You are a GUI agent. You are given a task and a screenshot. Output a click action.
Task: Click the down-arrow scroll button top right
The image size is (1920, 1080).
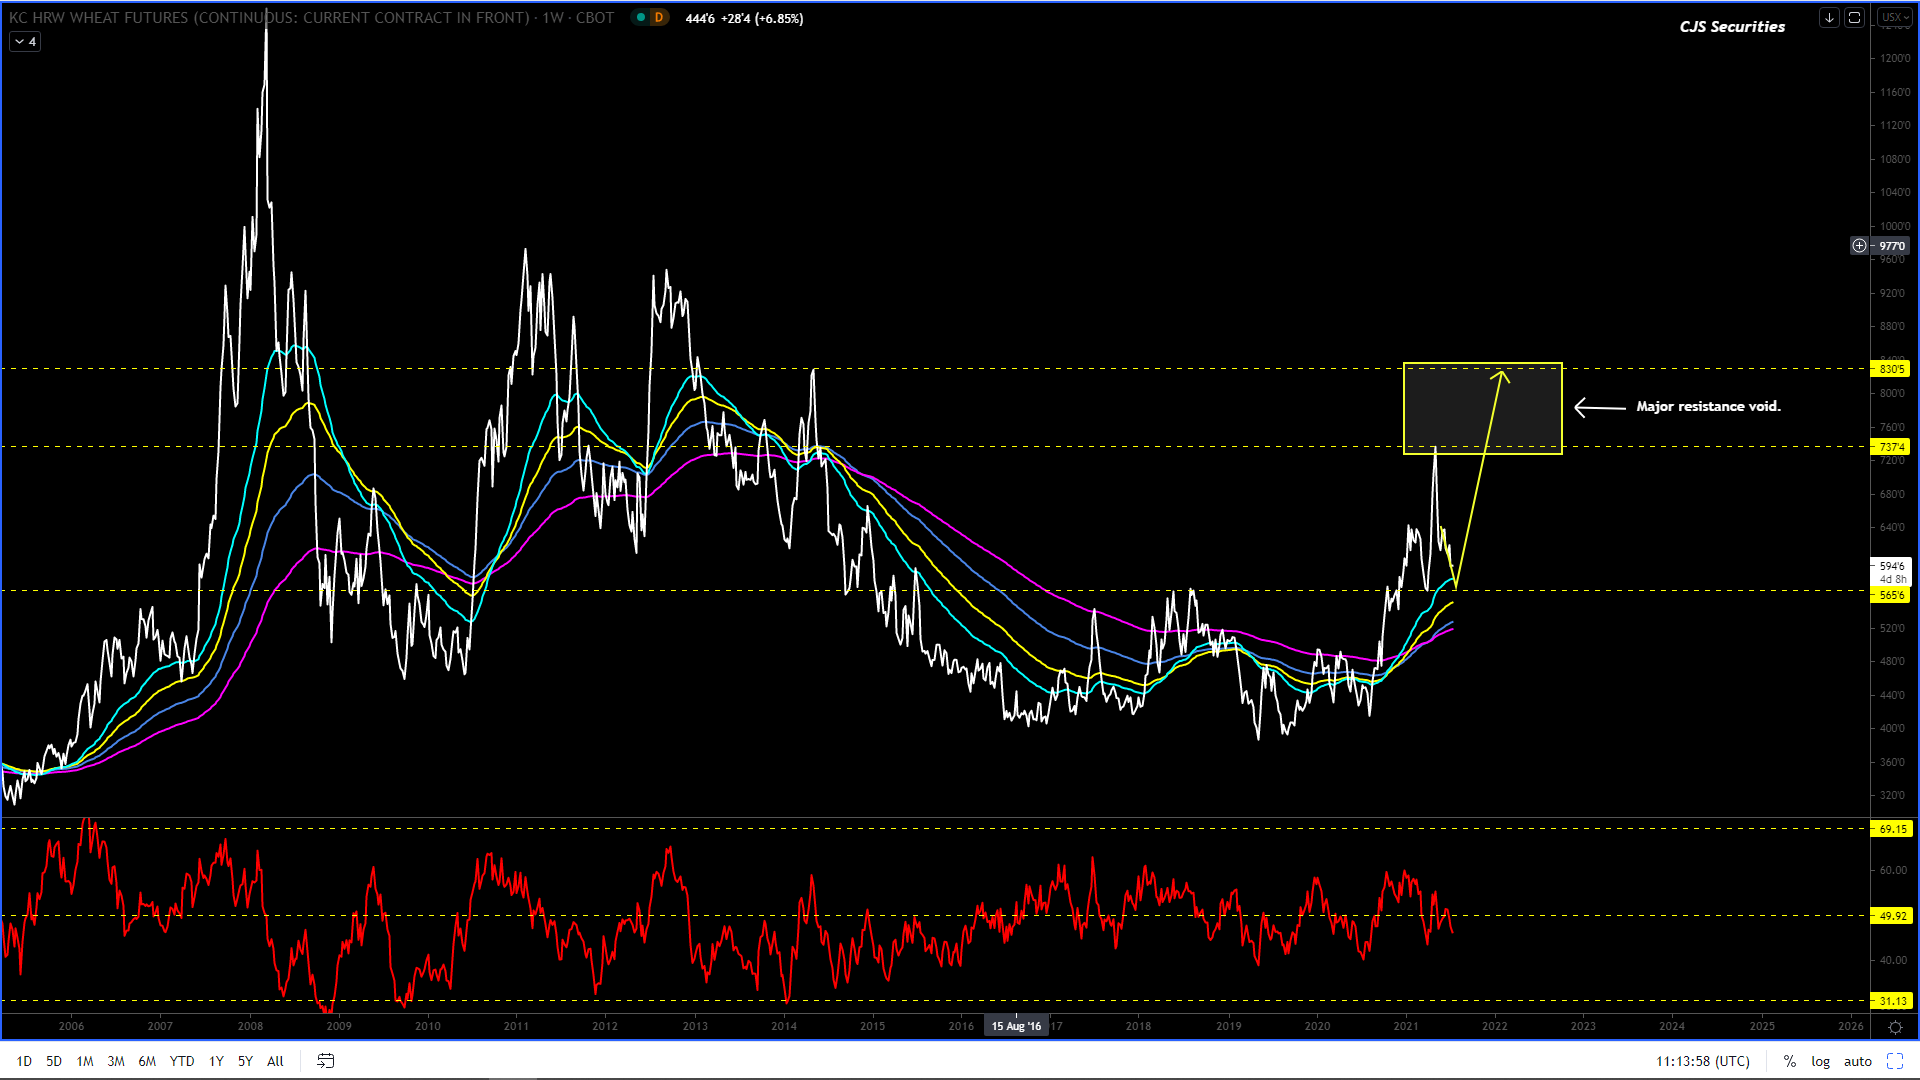[1829, 18]
